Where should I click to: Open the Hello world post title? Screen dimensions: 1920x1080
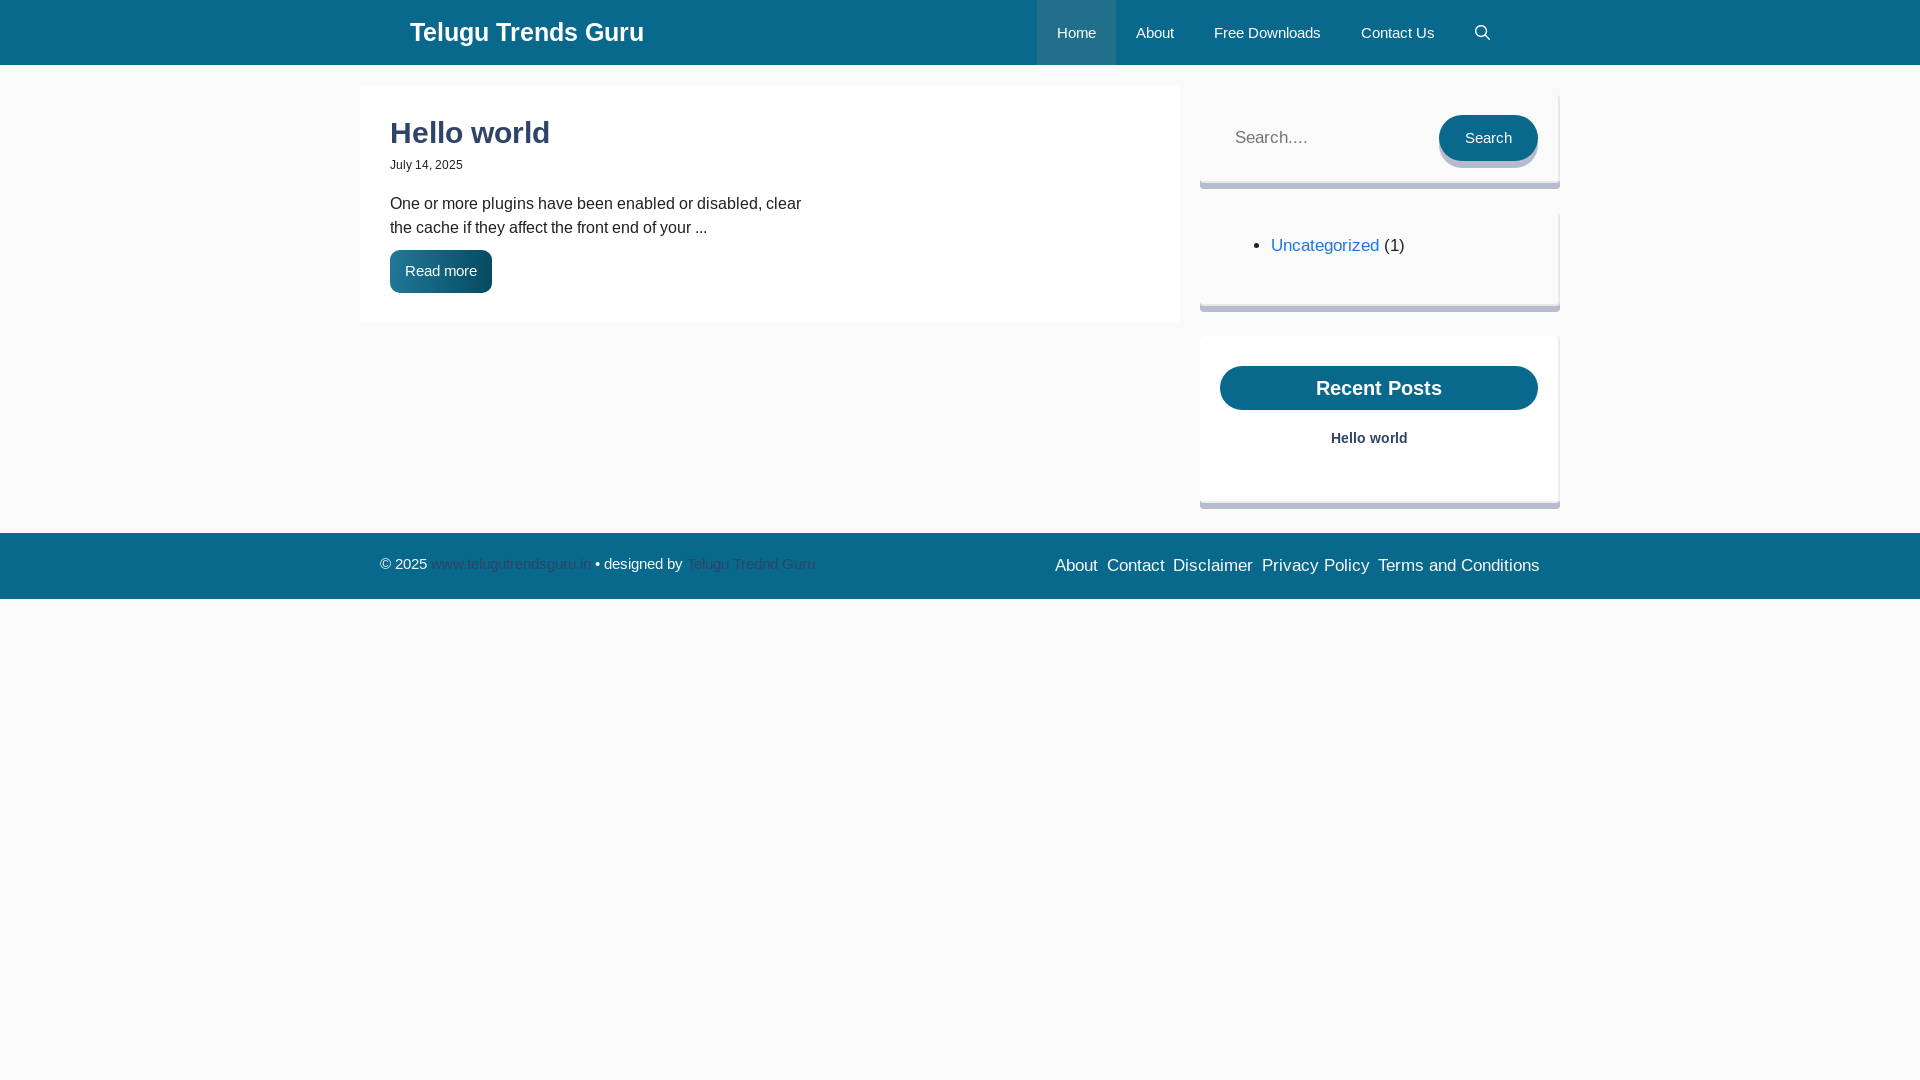coord(470,132)
